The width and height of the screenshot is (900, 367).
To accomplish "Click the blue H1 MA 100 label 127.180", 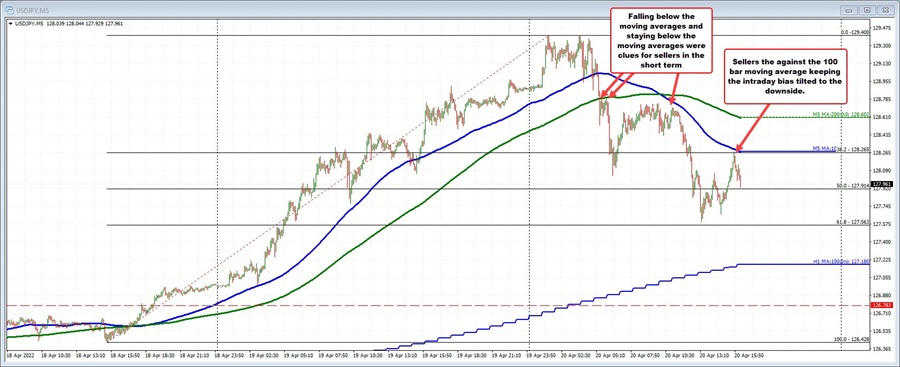I will point(840,261).
